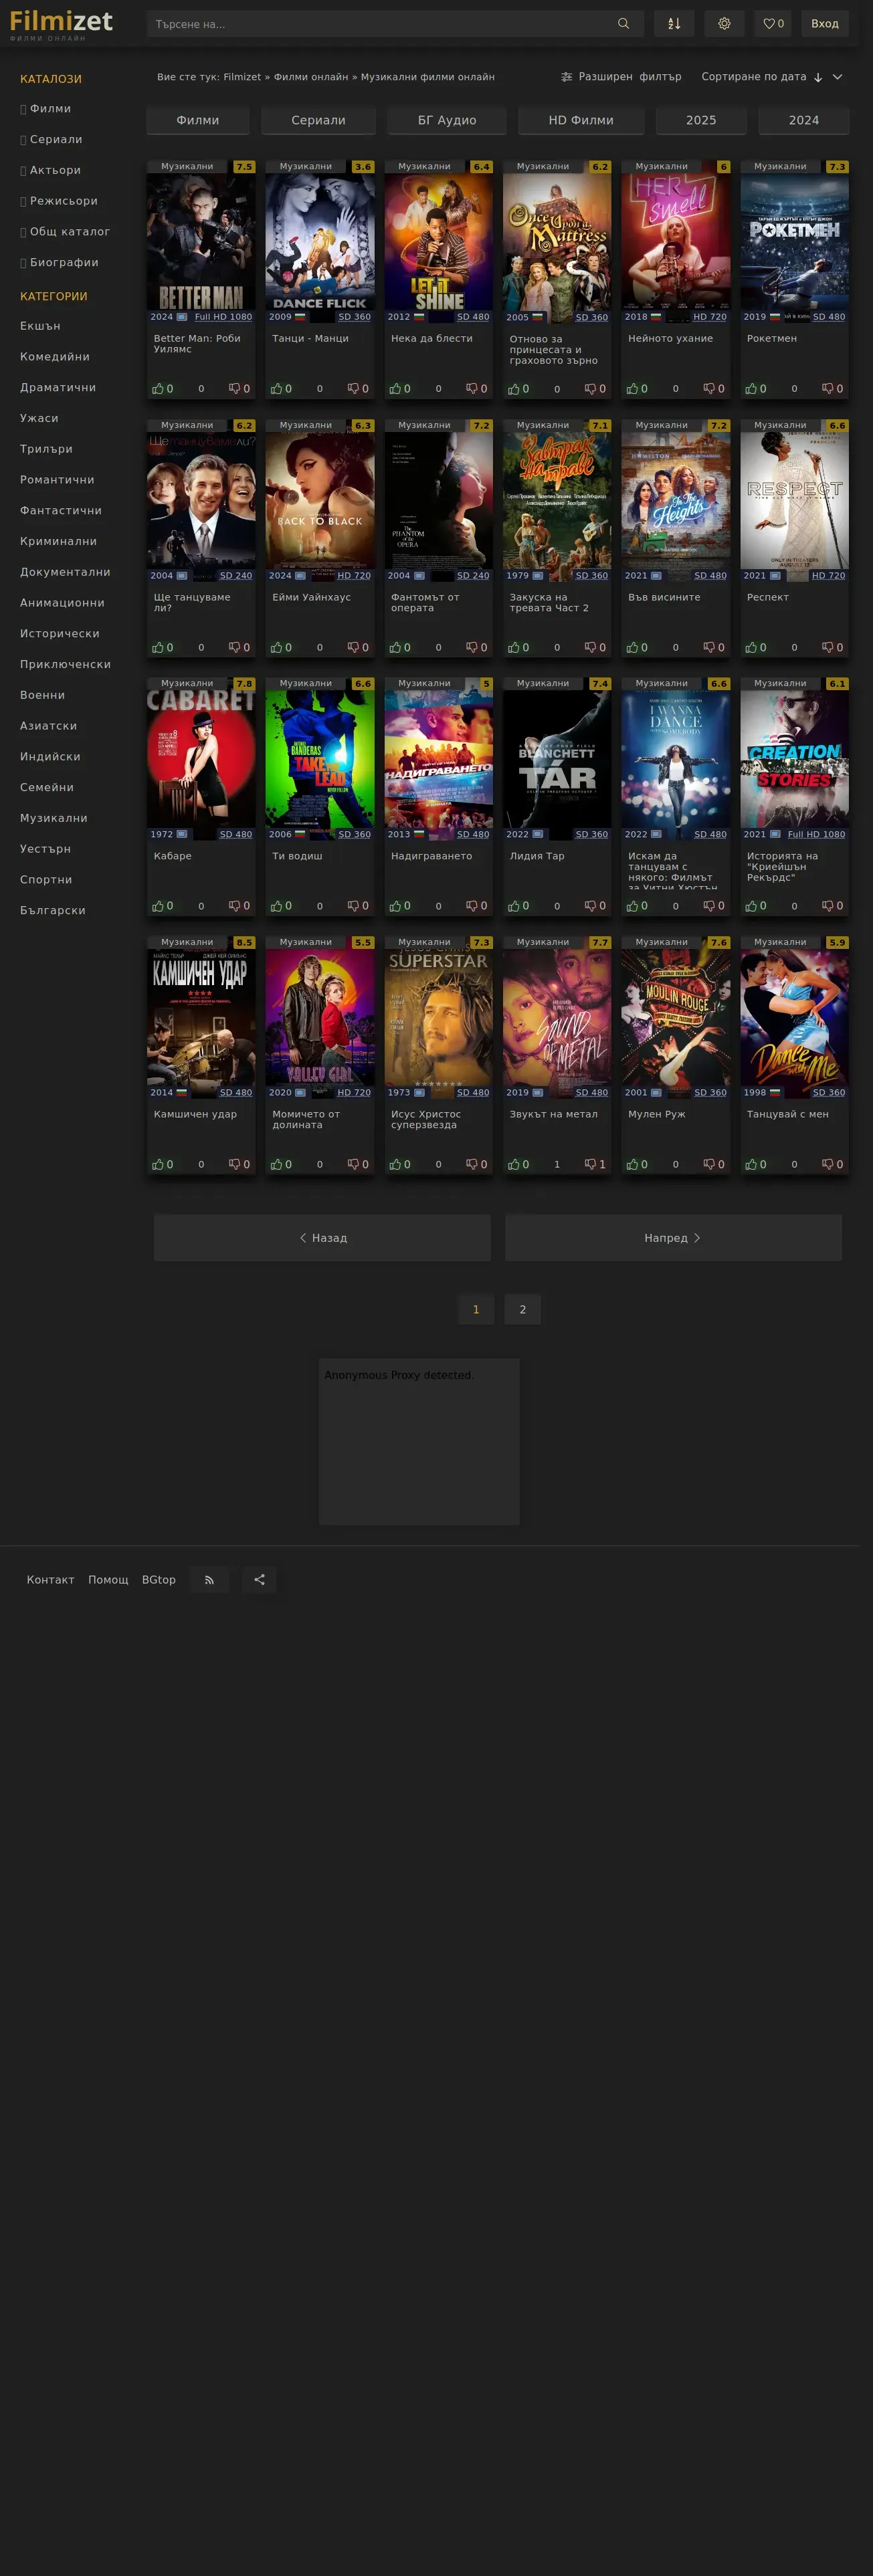Click the Напред next page button
Image resolution: width=873 pixels, height=2576 pixels.
(x=673, y=1238)
